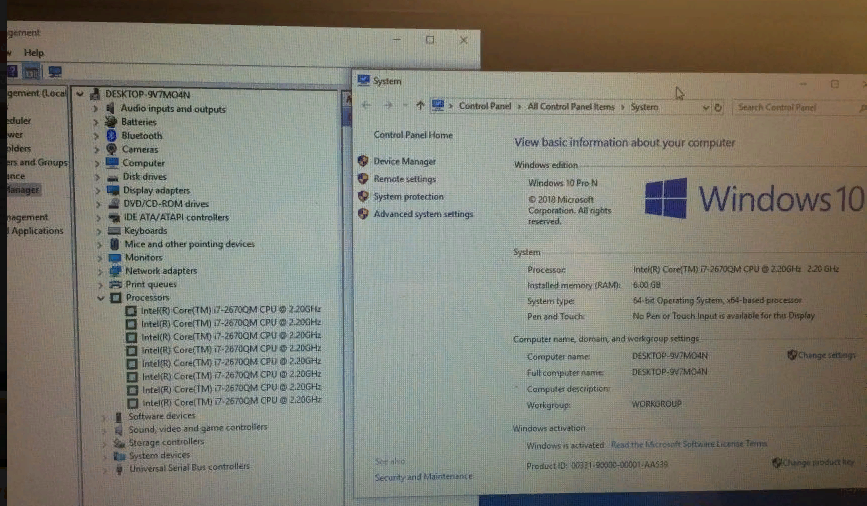Screen dimensions: 867x506
Task: Collapse the DESKTOP-9V7MO4N root node
Action: tap(80, 94)
